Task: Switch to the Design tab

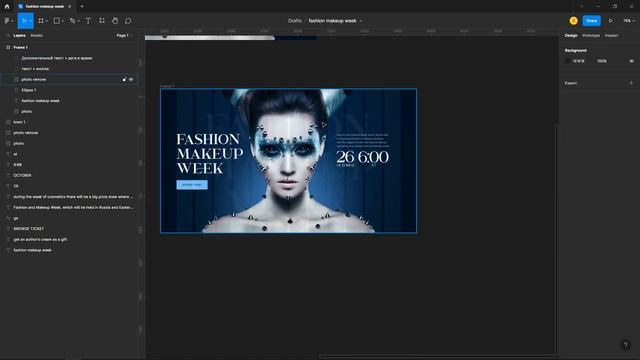Action: (x=571, y=36)
